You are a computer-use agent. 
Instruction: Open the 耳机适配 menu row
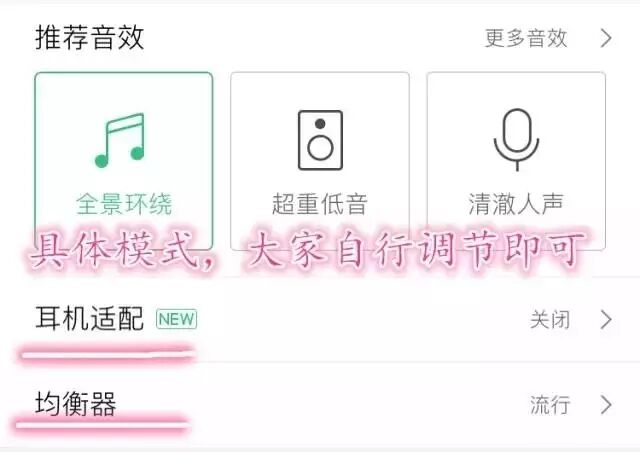320,320
